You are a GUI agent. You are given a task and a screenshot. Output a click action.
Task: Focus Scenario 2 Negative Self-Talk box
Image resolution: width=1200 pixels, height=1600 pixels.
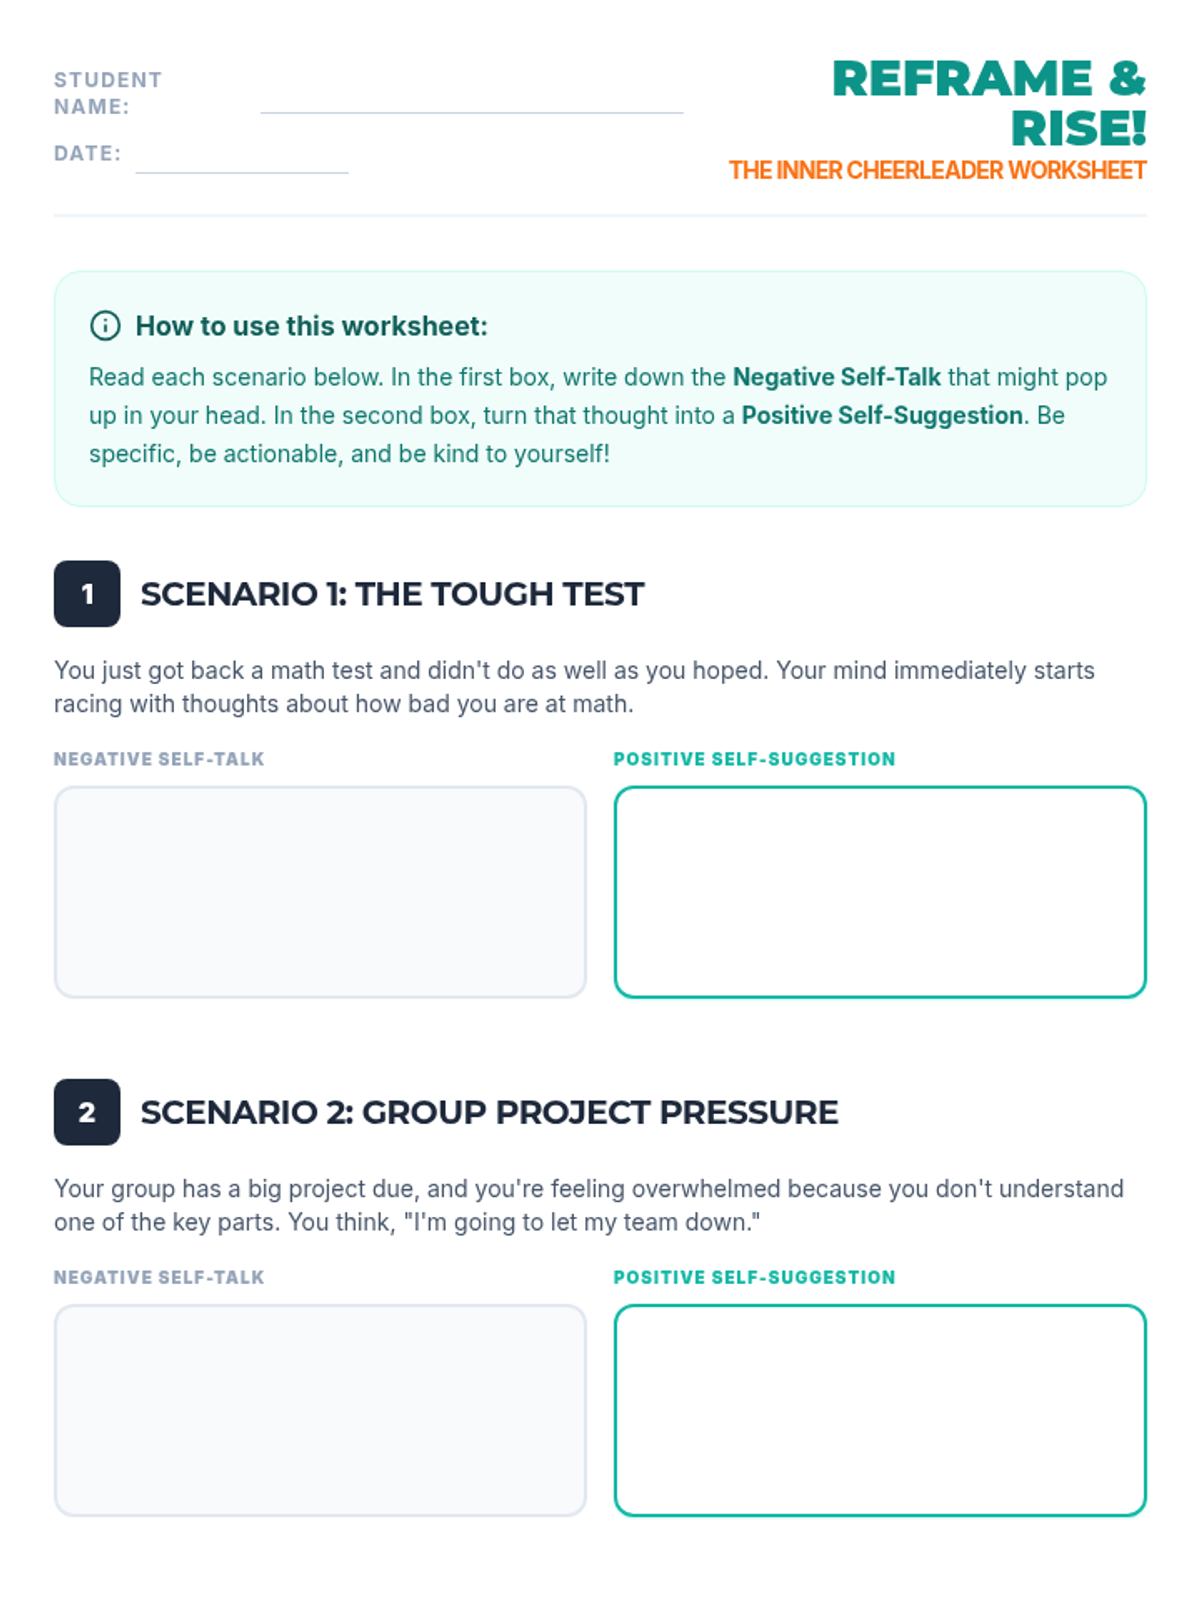[320, 1410]
